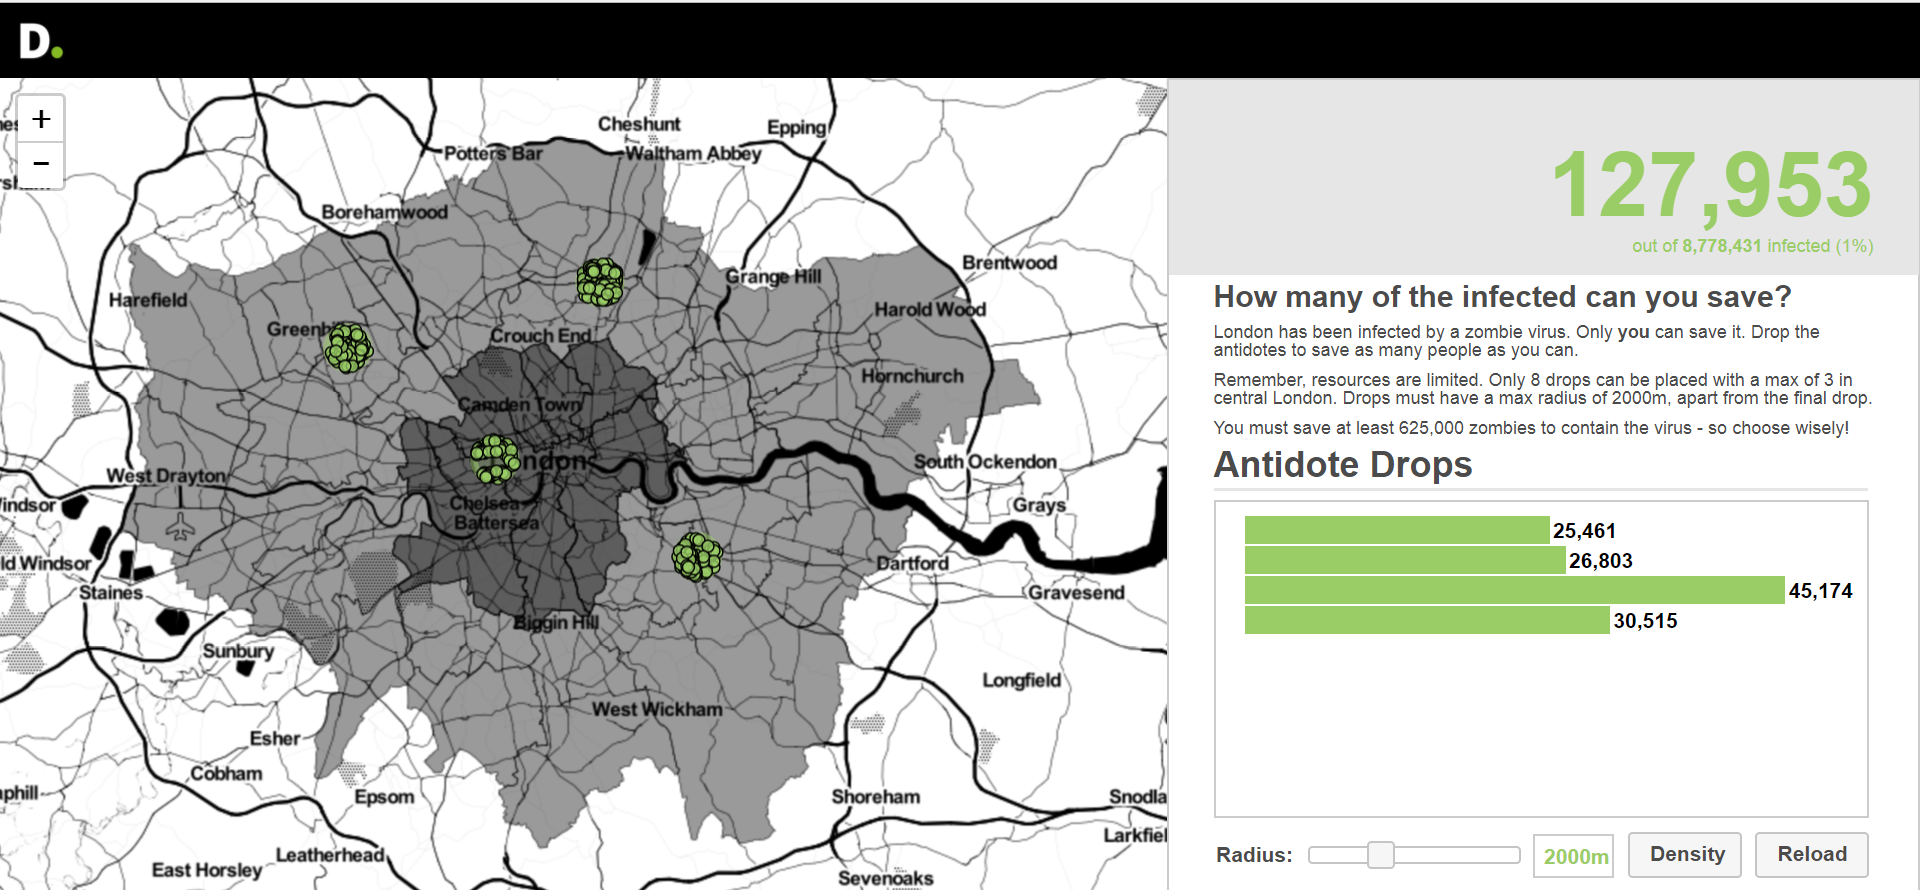Click the Radius: label
Screen dimensions: 1920x890
[1254, 855]
